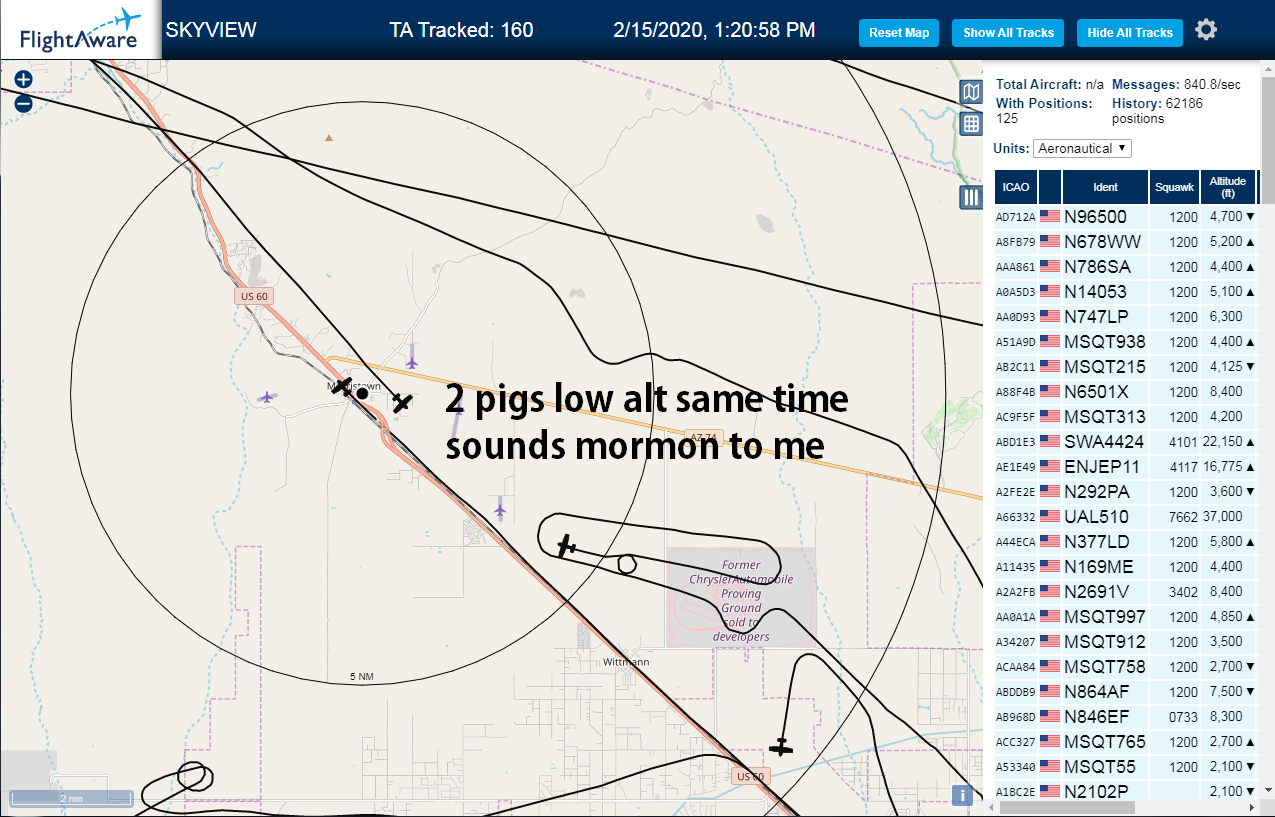Select aircraft MSQT758 in the table

coord(1126,666)
